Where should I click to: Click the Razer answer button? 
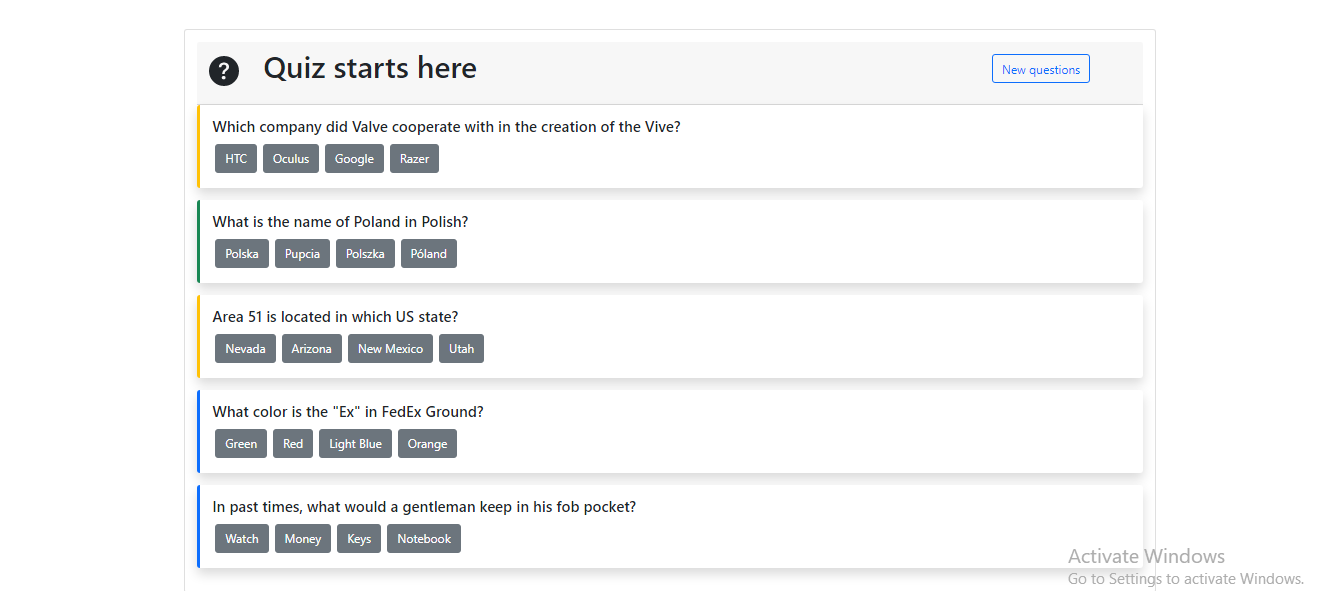coord(414,159)
